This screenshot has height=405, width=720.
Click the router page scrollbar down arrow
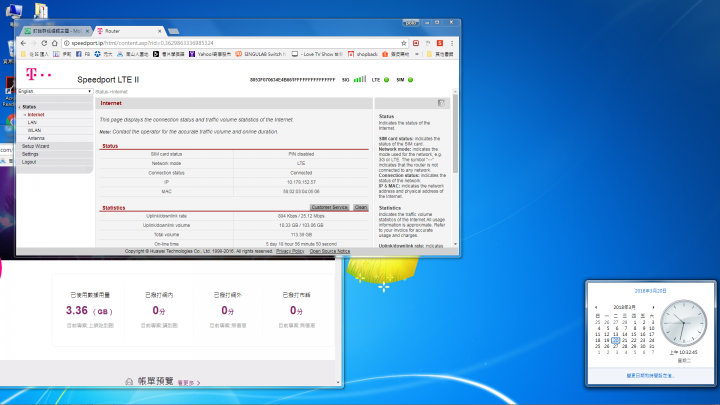coord(456,244)
